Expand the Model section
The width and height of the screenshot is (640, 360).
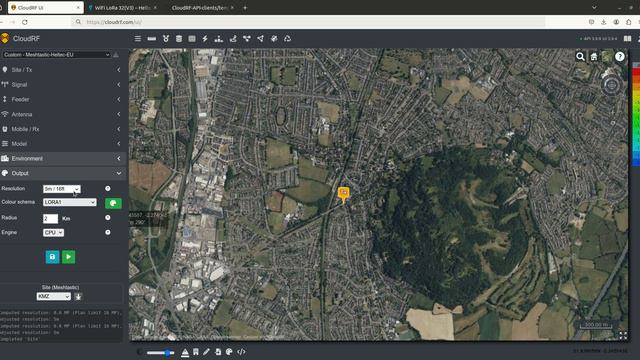[62, 144]
